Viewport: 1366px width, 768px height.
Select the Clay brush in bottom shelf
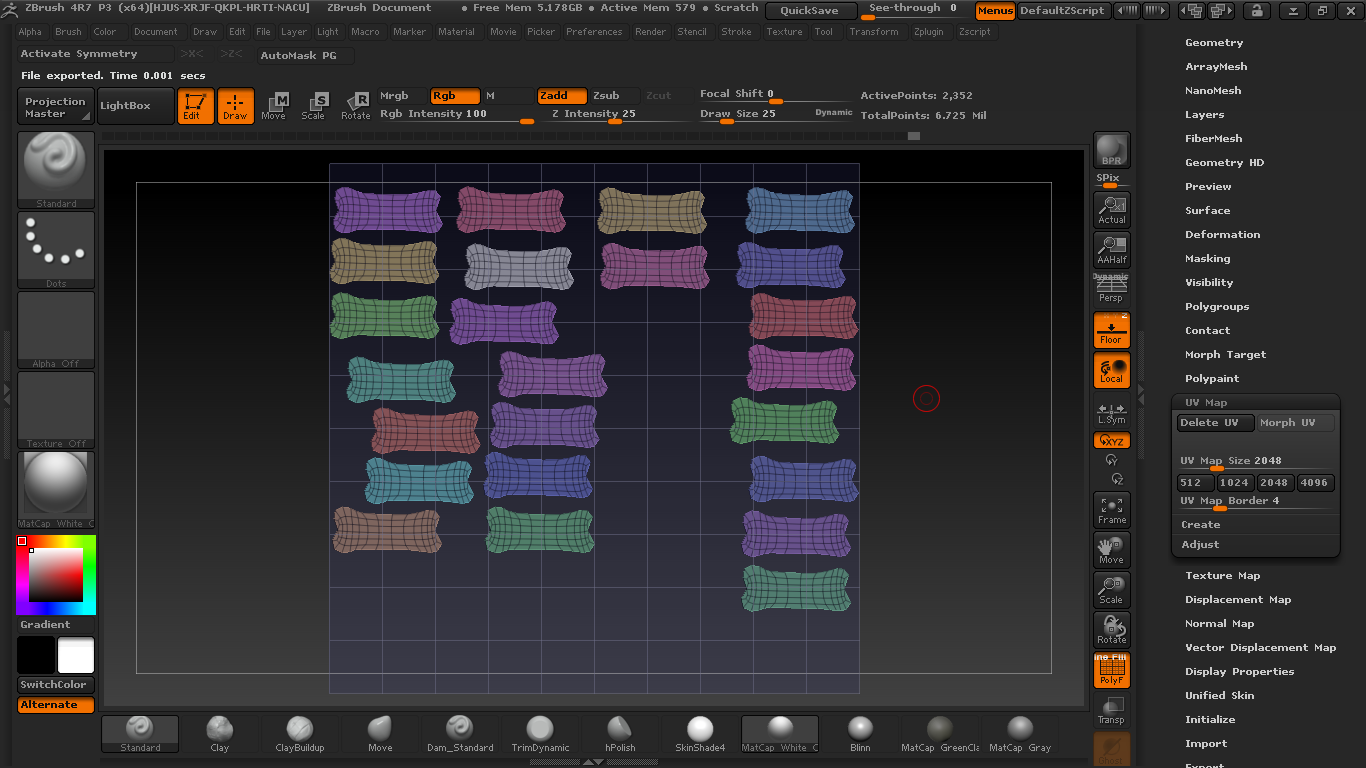tap(220, 734)
